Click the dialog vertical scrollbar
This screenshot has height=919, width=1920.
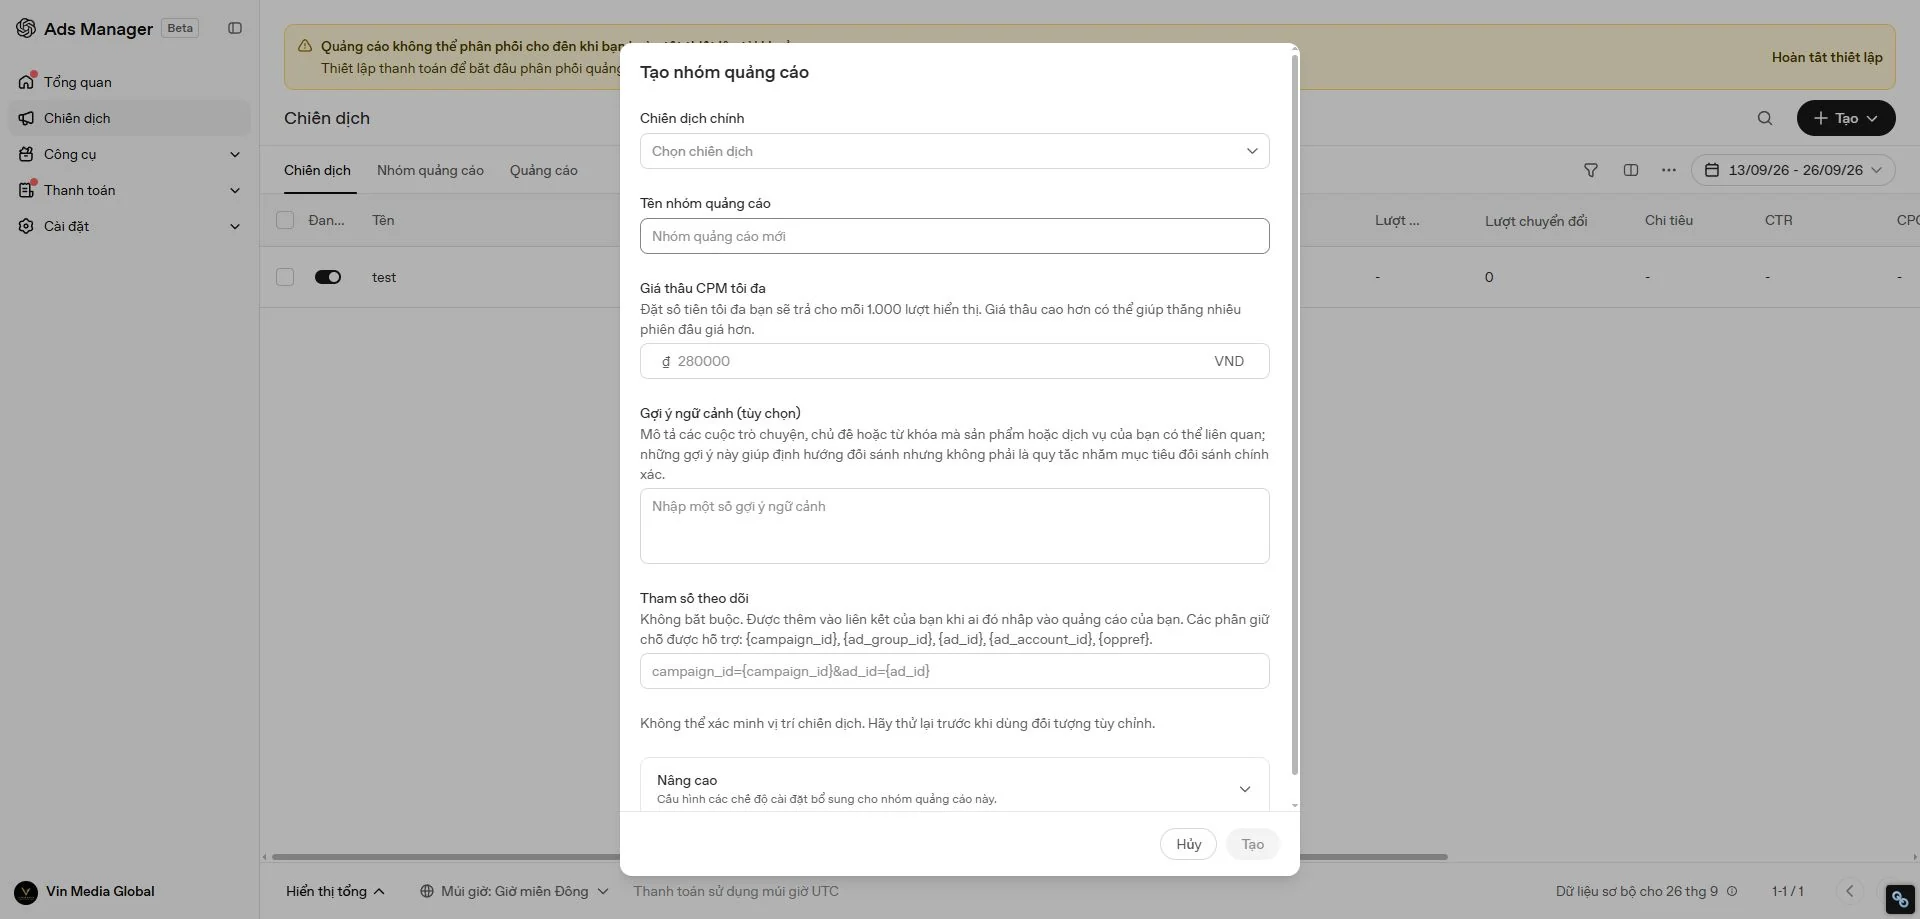pyautogui.click(x=1295, y=415)
